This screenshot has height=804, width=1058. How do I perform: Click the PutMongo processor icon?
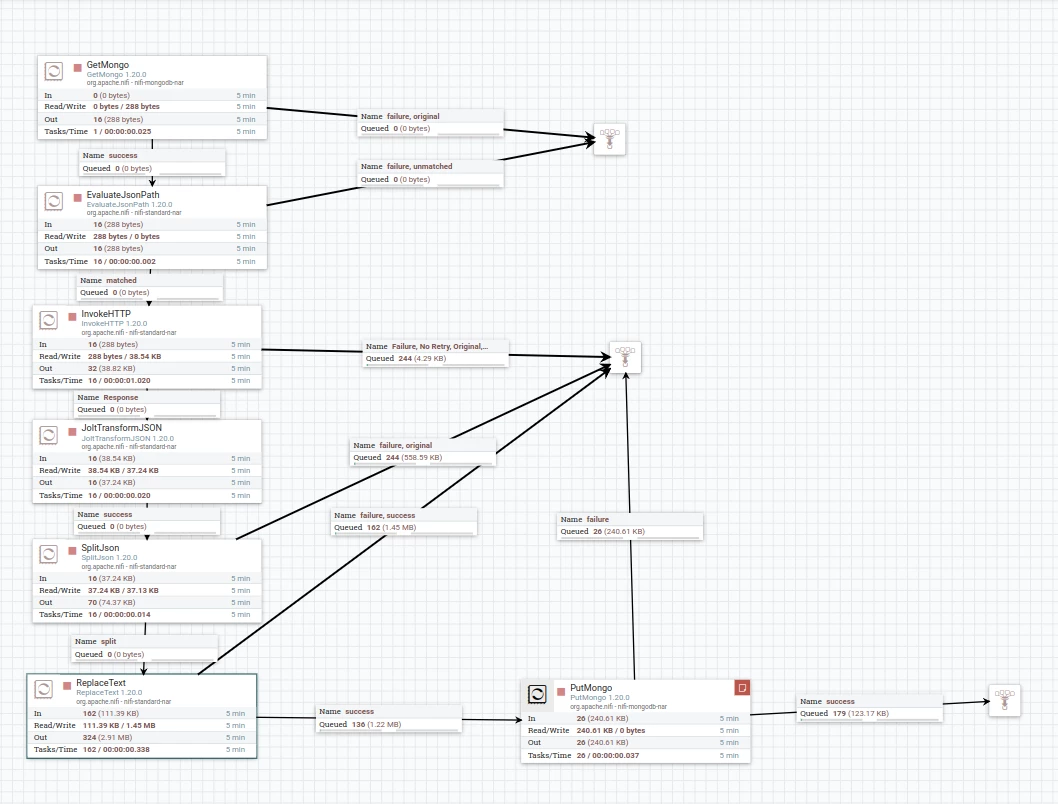537,694
